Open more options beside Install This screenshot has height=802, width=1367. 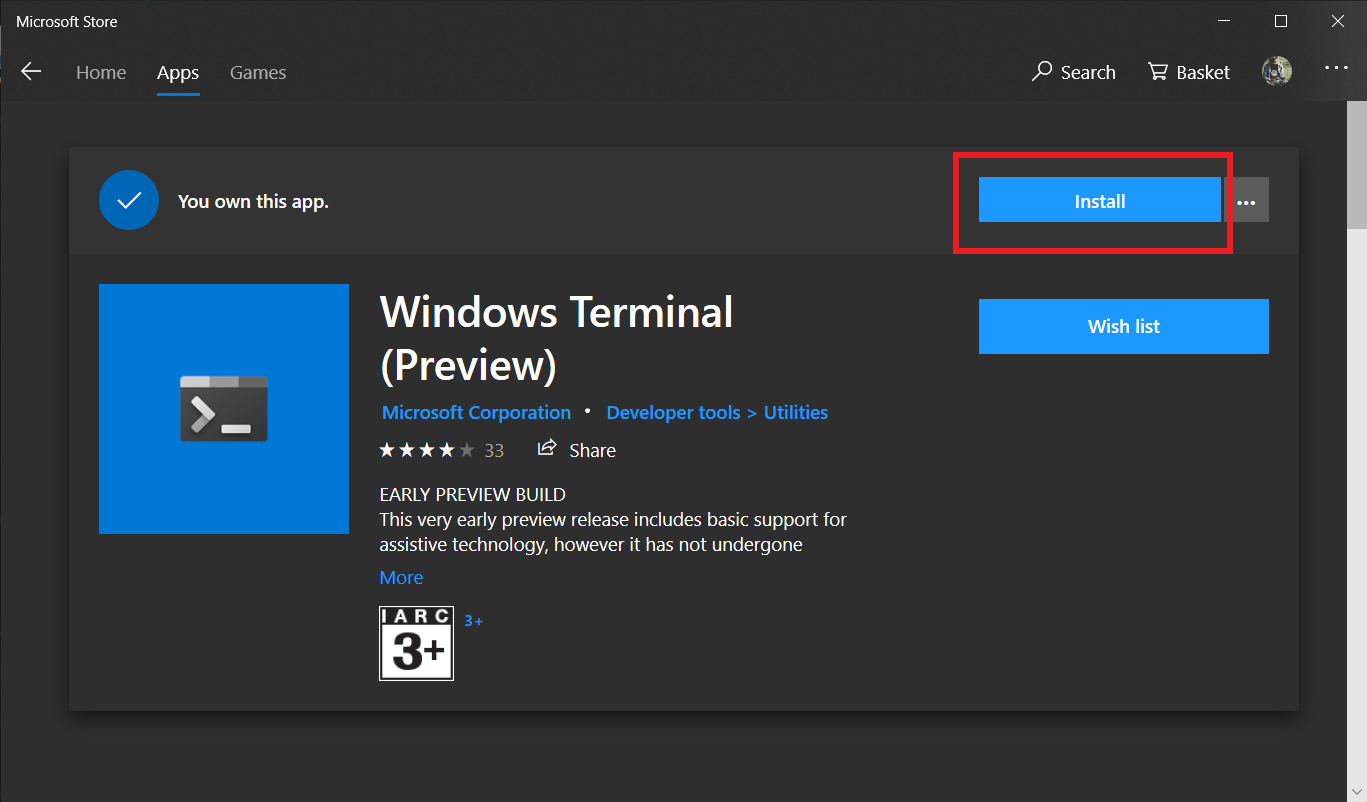click(x=1247, y=200)
